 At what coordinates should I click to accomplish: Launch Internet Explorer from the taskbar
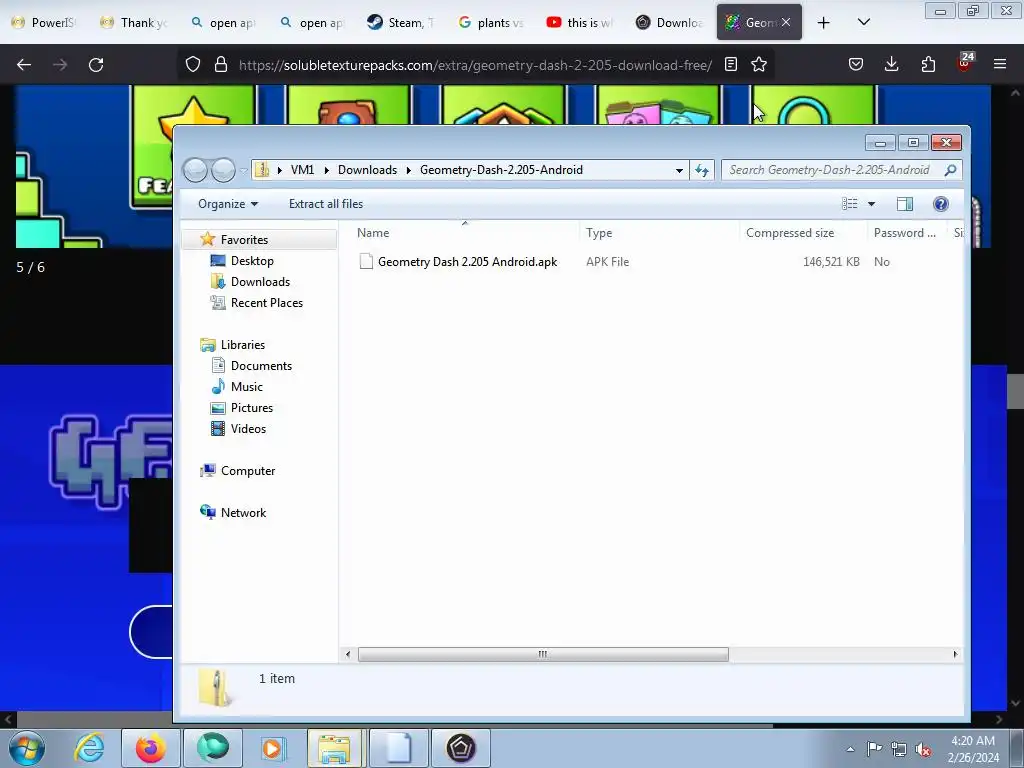tap(89, 748)
